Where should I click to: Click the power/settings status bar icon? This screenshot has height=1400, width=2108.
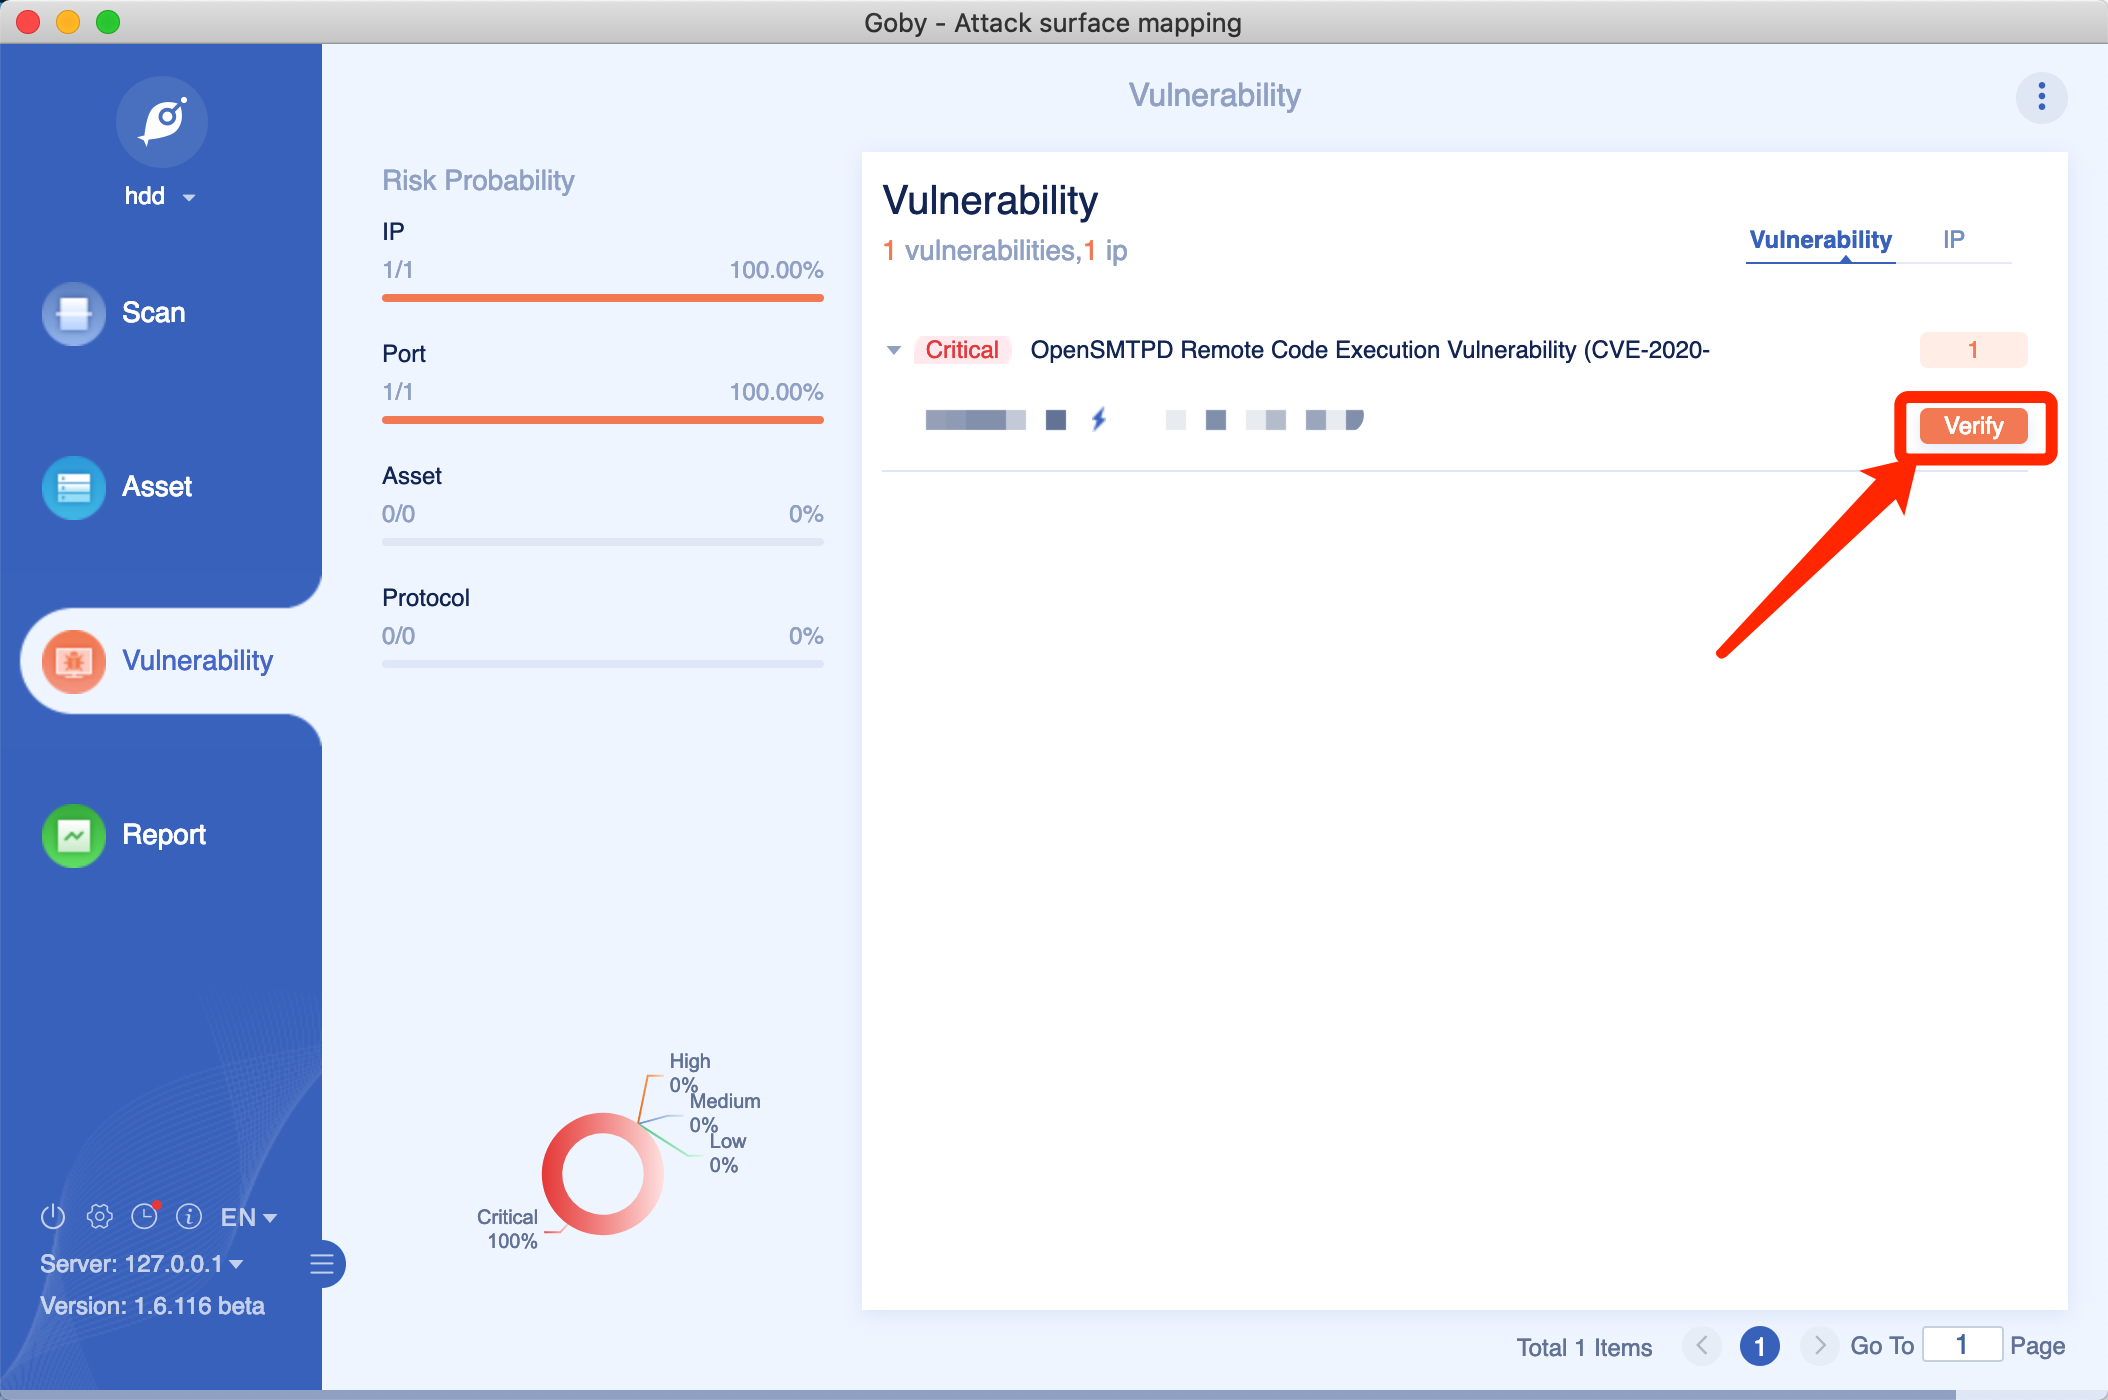point(47,1214)
